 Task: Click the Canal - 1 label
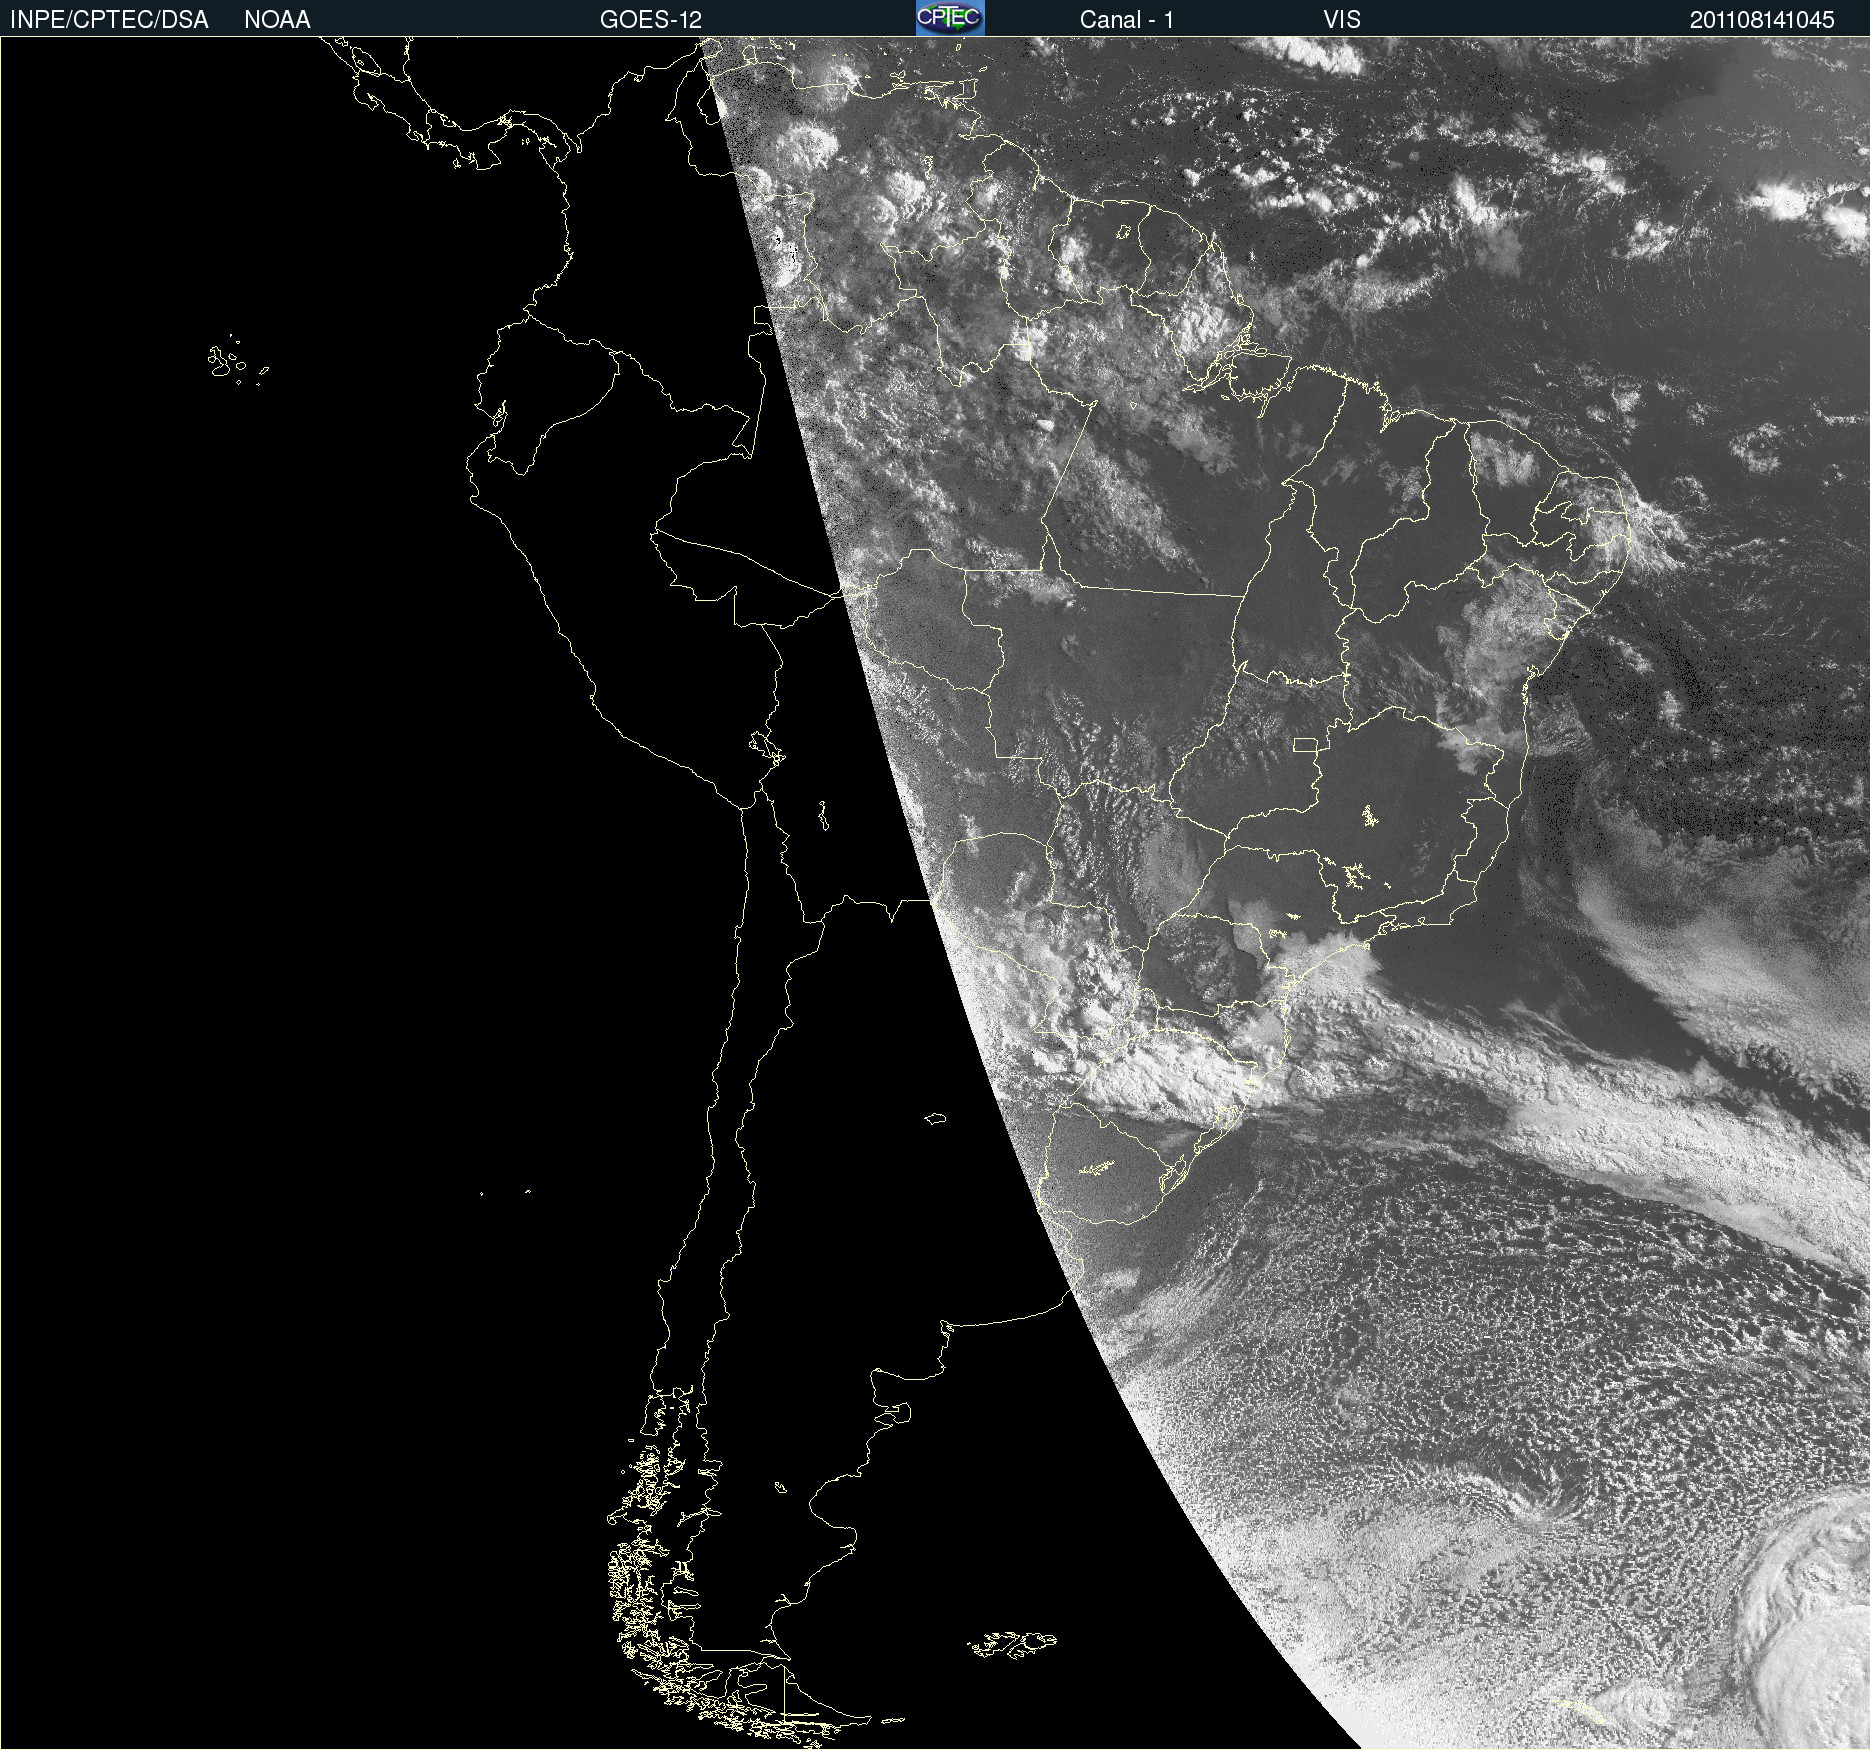pos(1127,20)
